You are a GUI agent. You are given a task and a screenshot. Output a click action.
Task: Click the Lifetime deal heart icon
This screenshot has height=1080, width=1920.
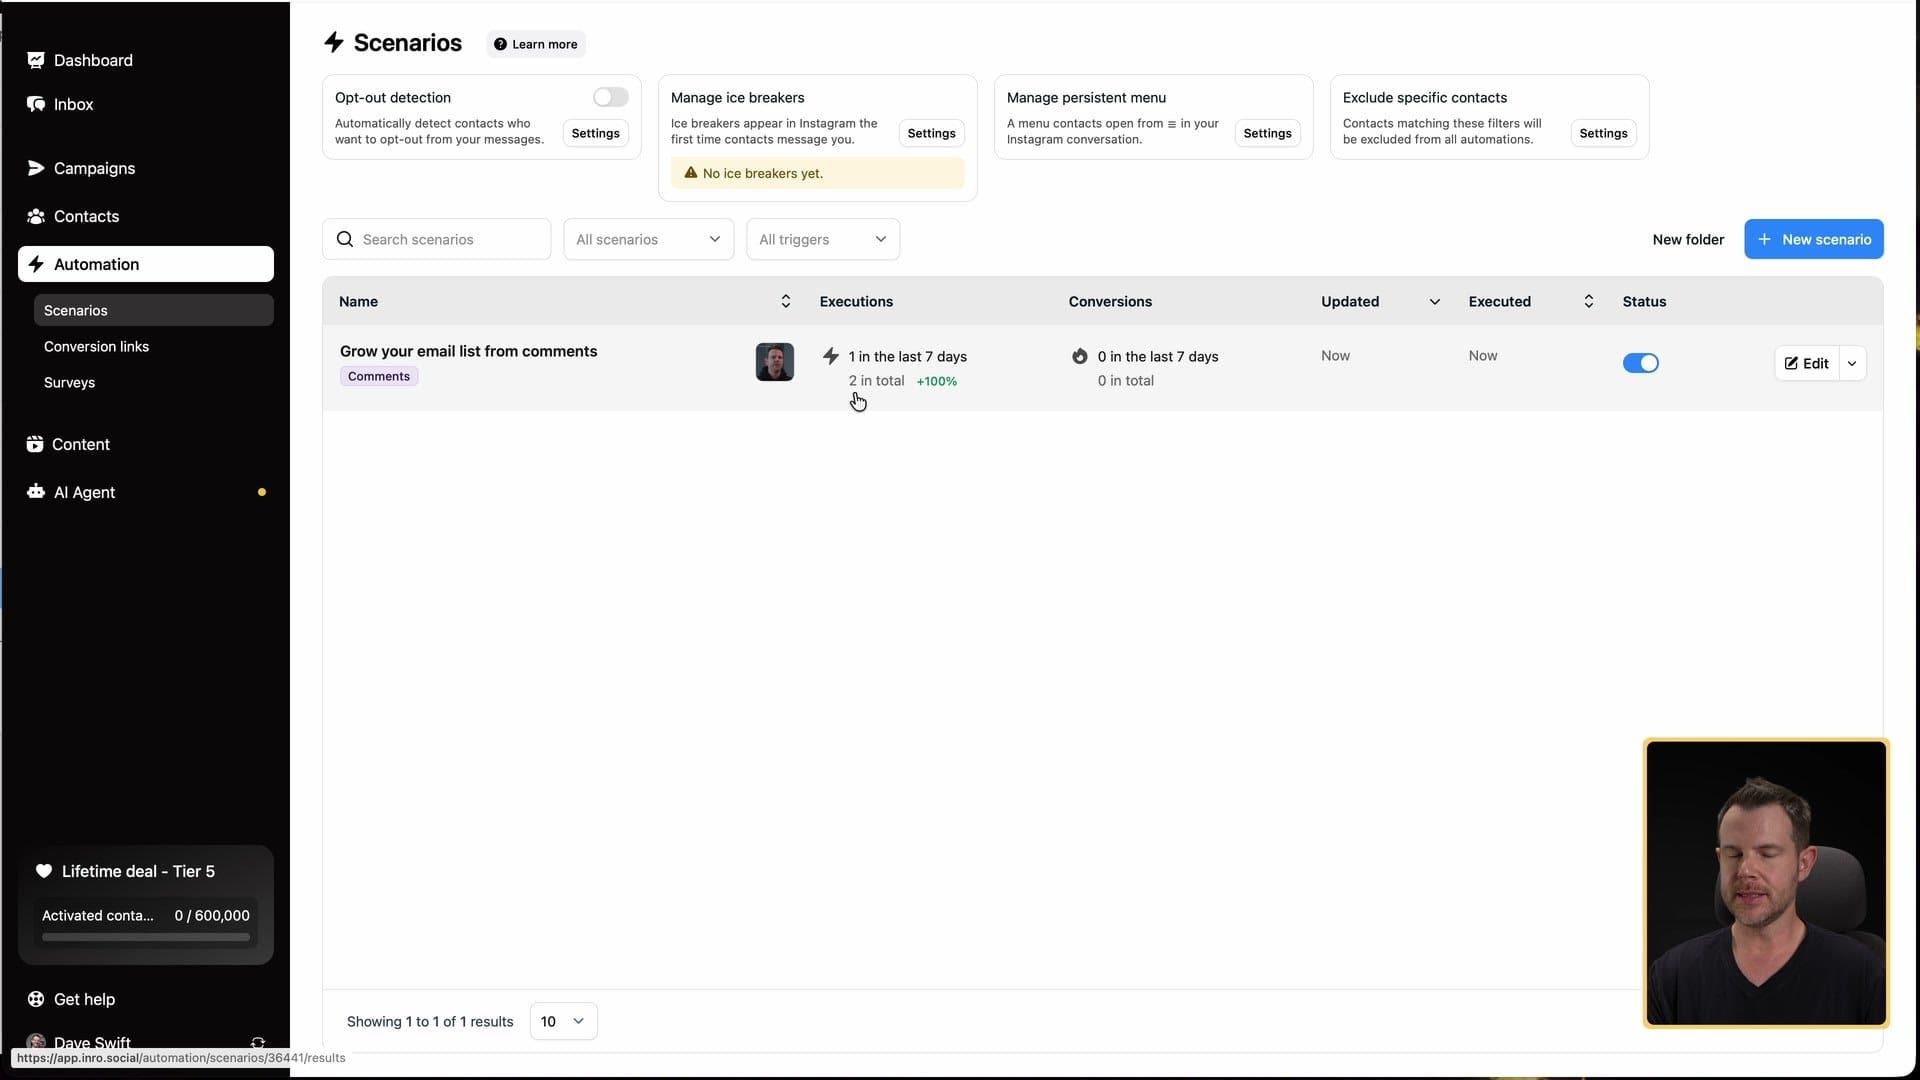44,871
